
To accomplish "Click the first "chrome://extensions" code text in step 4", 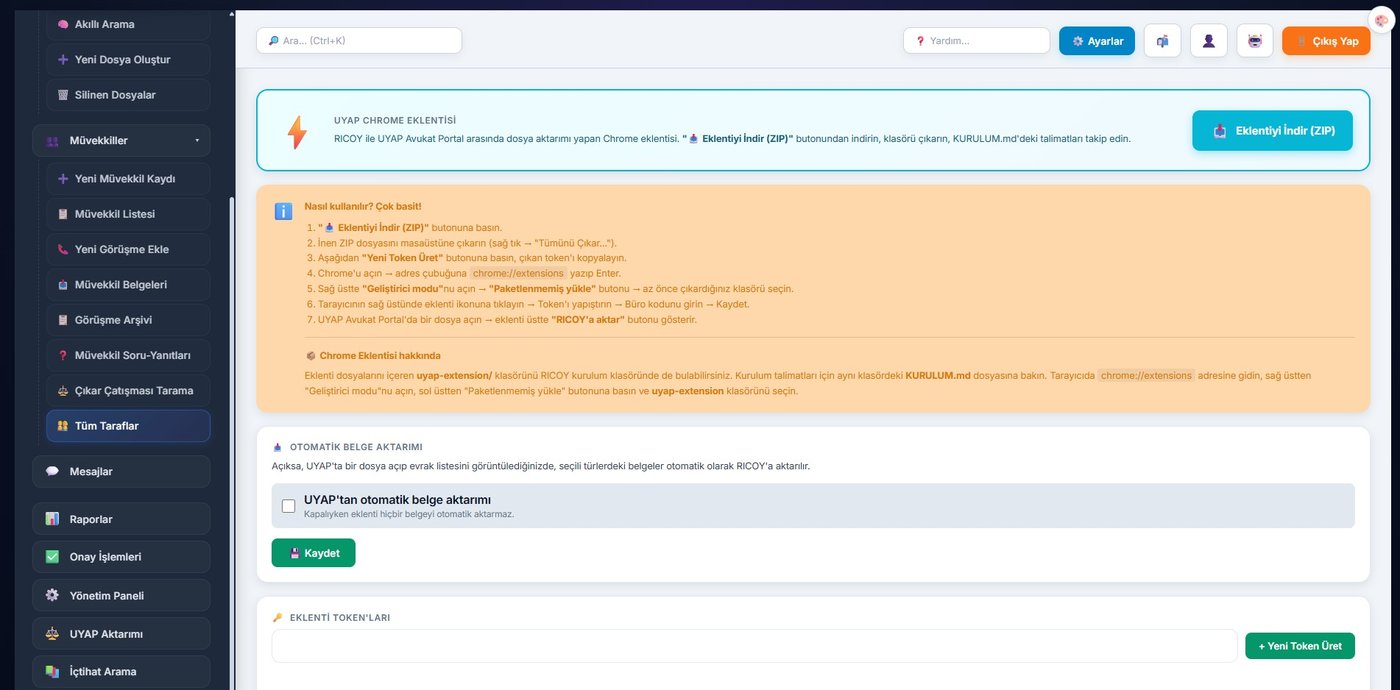I will pyautogui.click(x=519, y=273).
